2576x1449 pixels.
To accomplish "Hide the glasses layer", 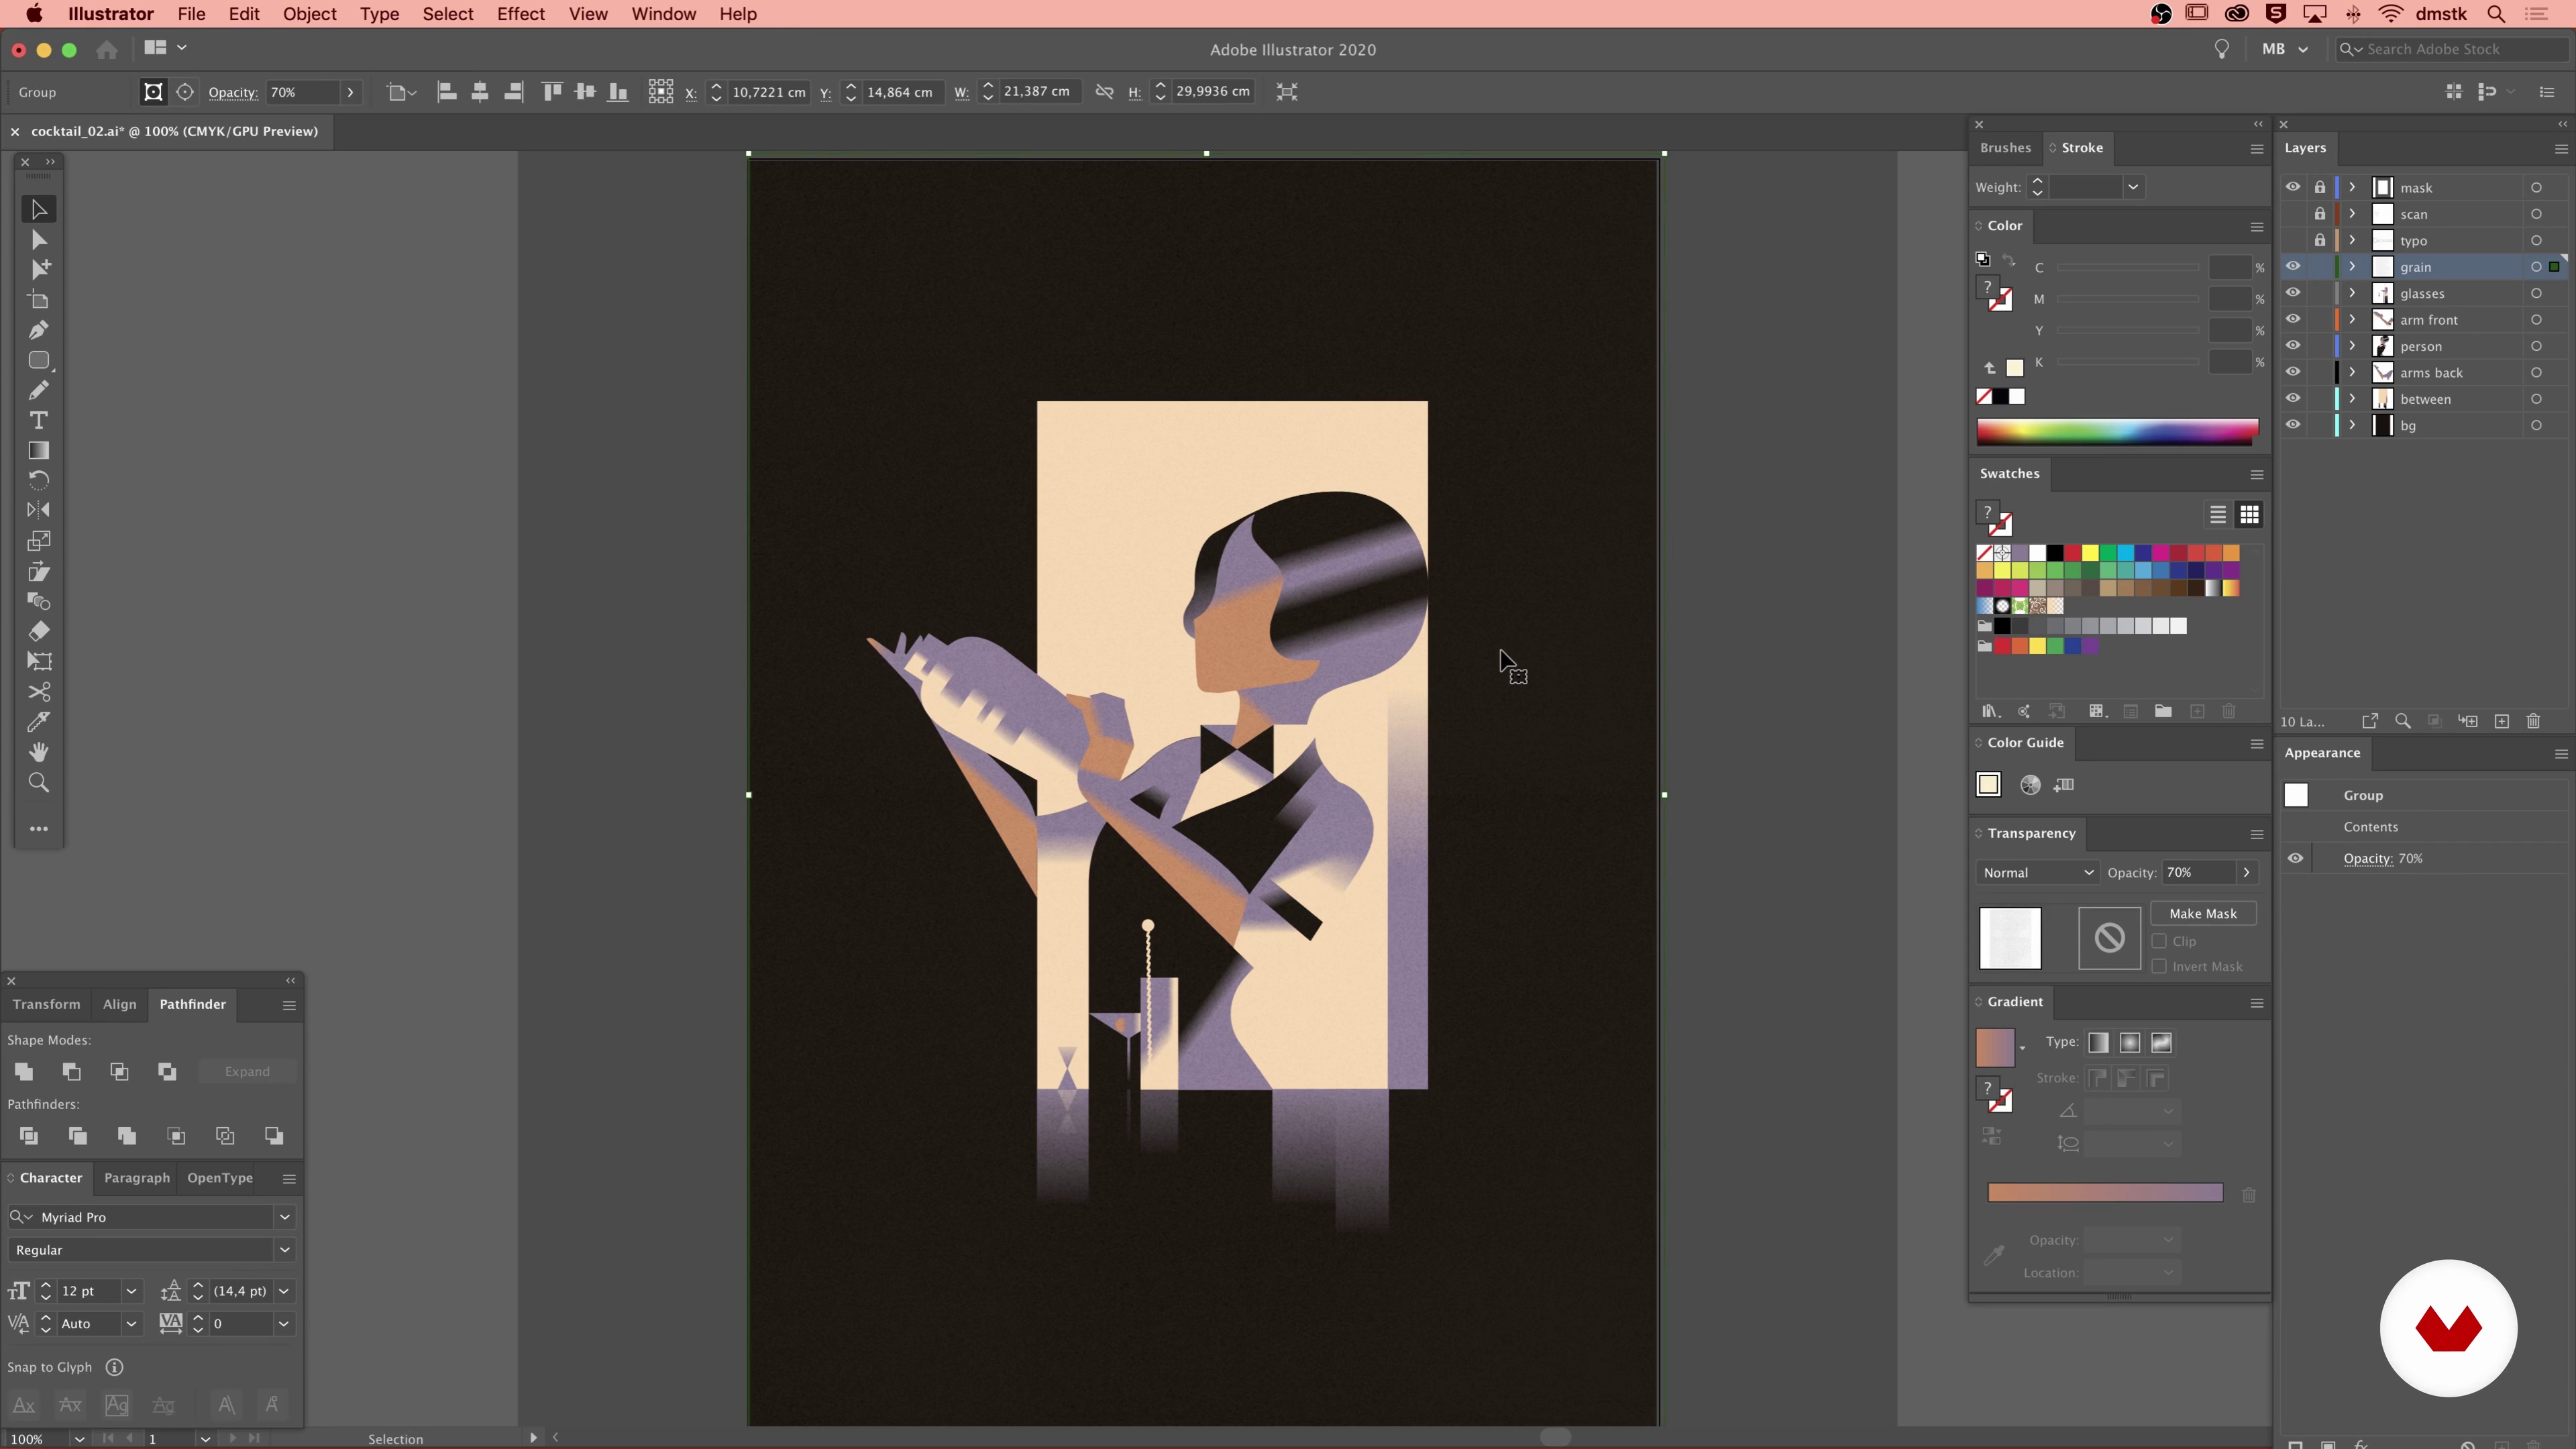I will 2293,293.
